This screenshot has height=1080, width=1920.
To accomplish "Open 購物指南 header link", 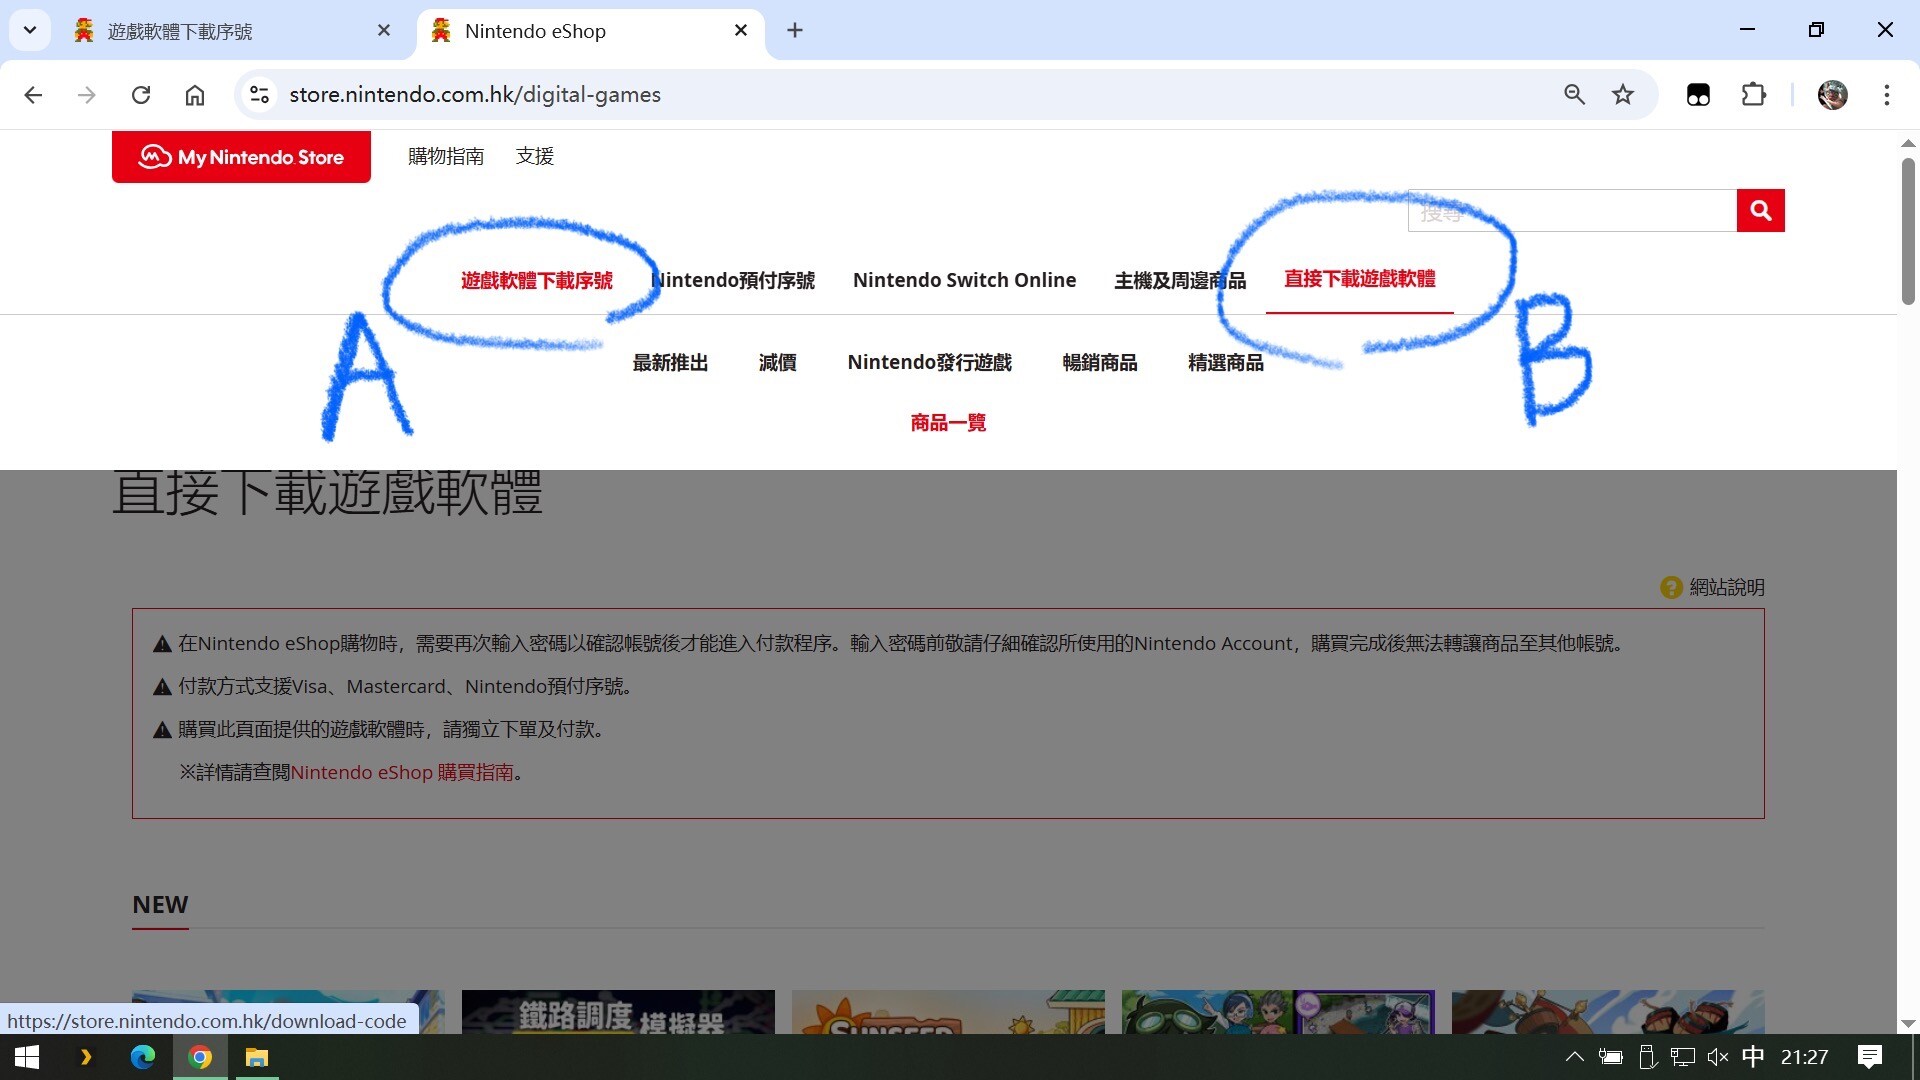I will (446, 156).
